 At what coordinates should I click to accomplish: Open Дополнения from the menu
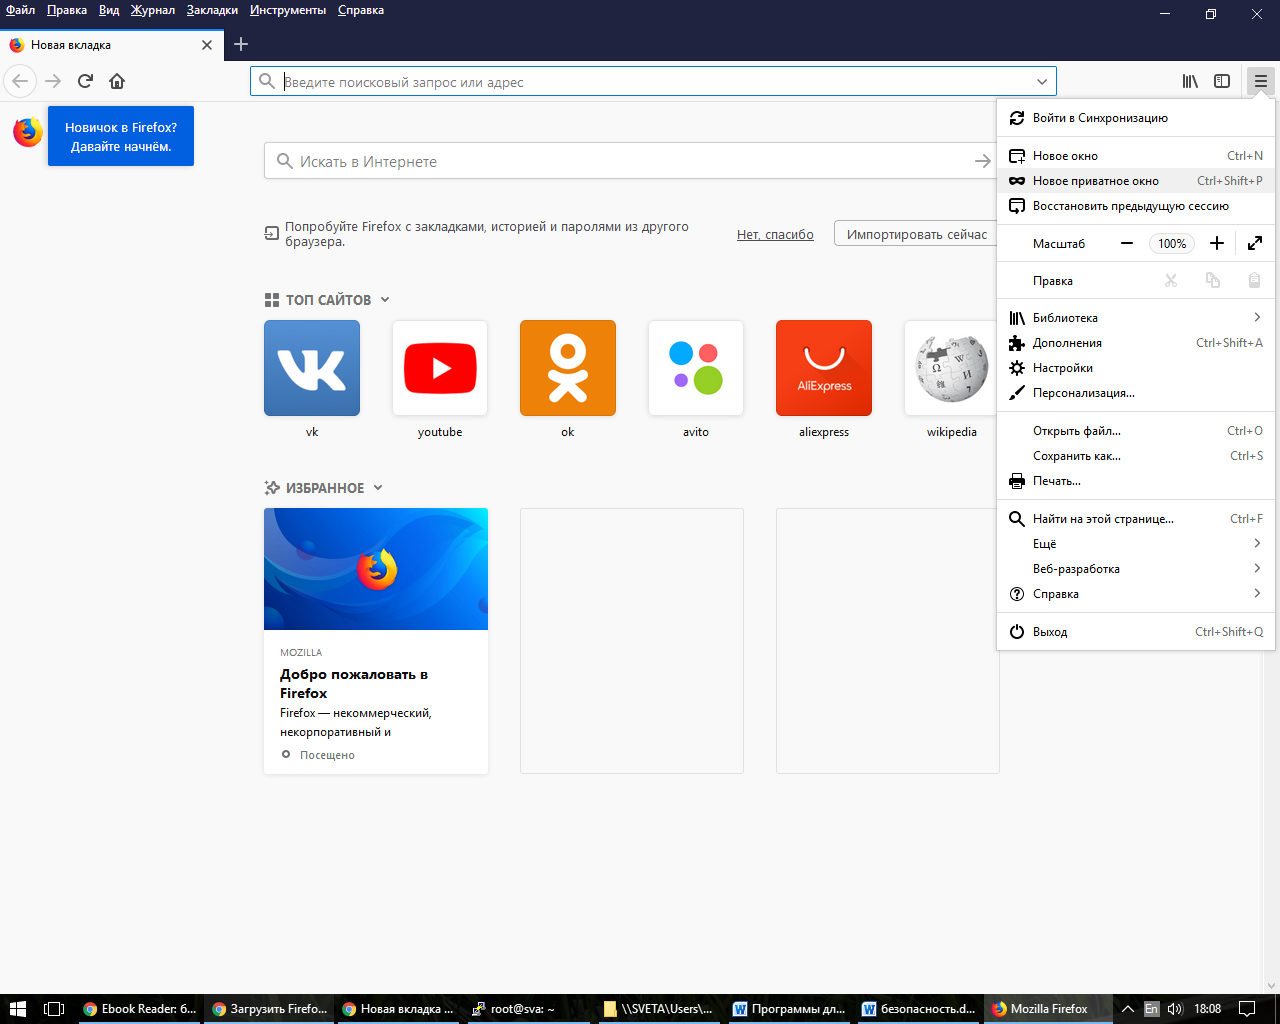click(1136, 343)
